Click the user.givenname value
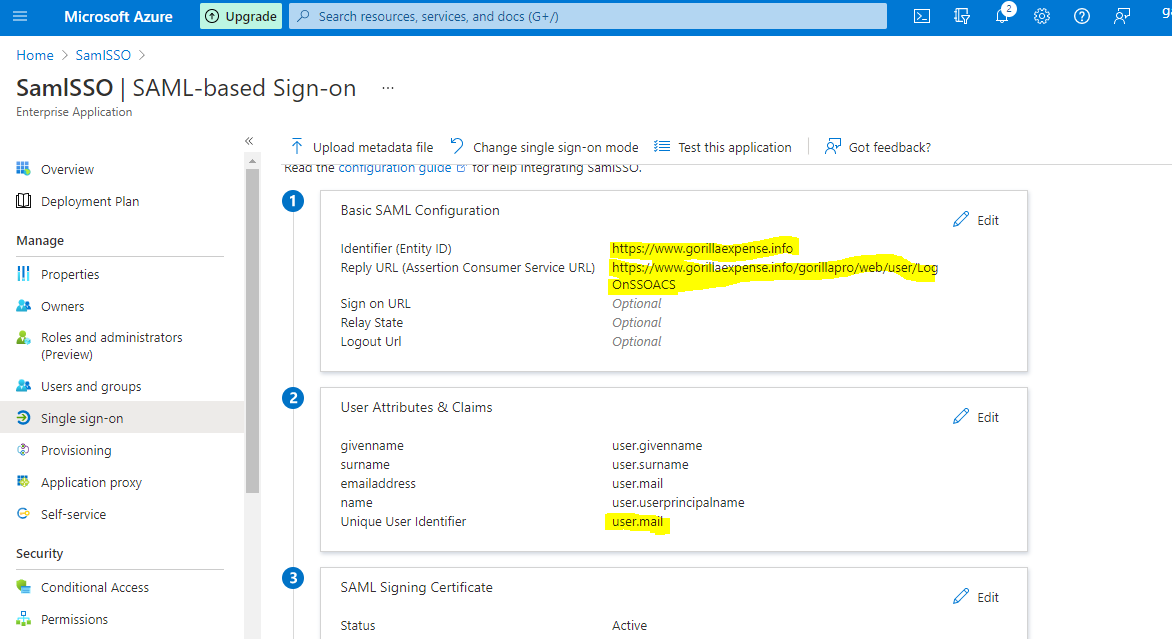The width and height of the screenshot is (1172, 639). click(x=657, y=445)
